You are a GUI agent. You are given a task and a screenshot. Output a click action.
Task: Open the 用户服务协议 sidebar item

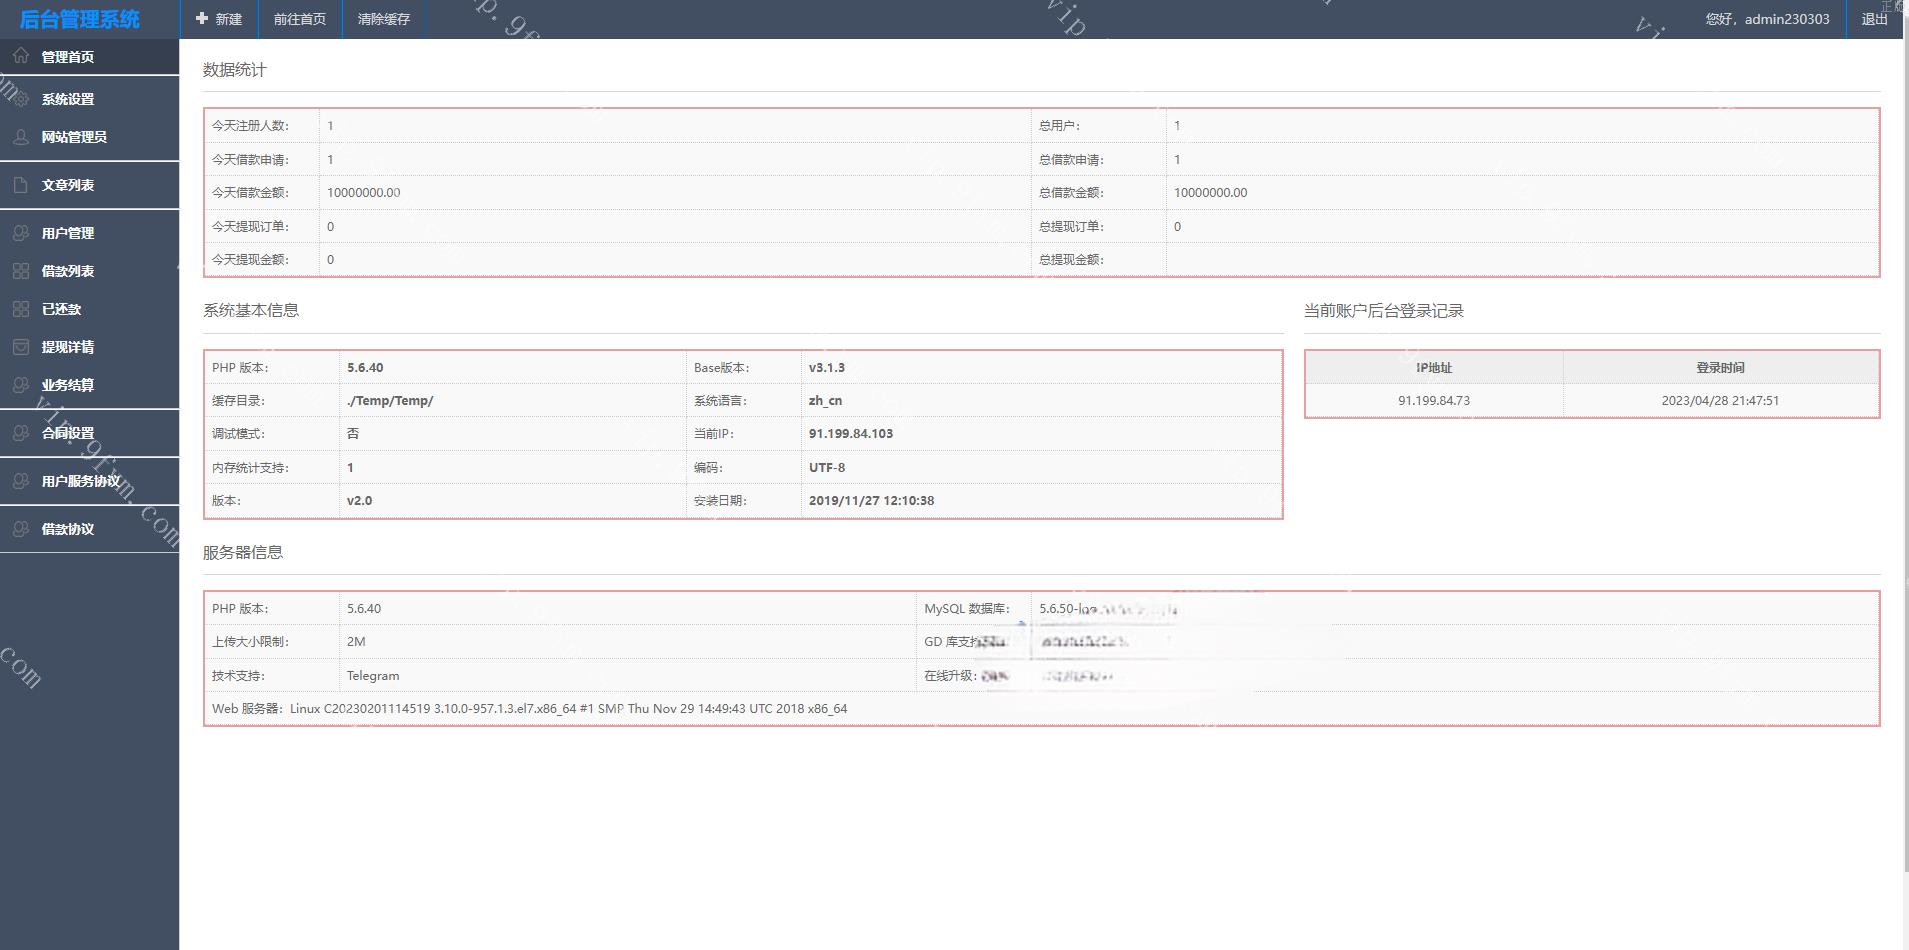click(x=80, y=481)
